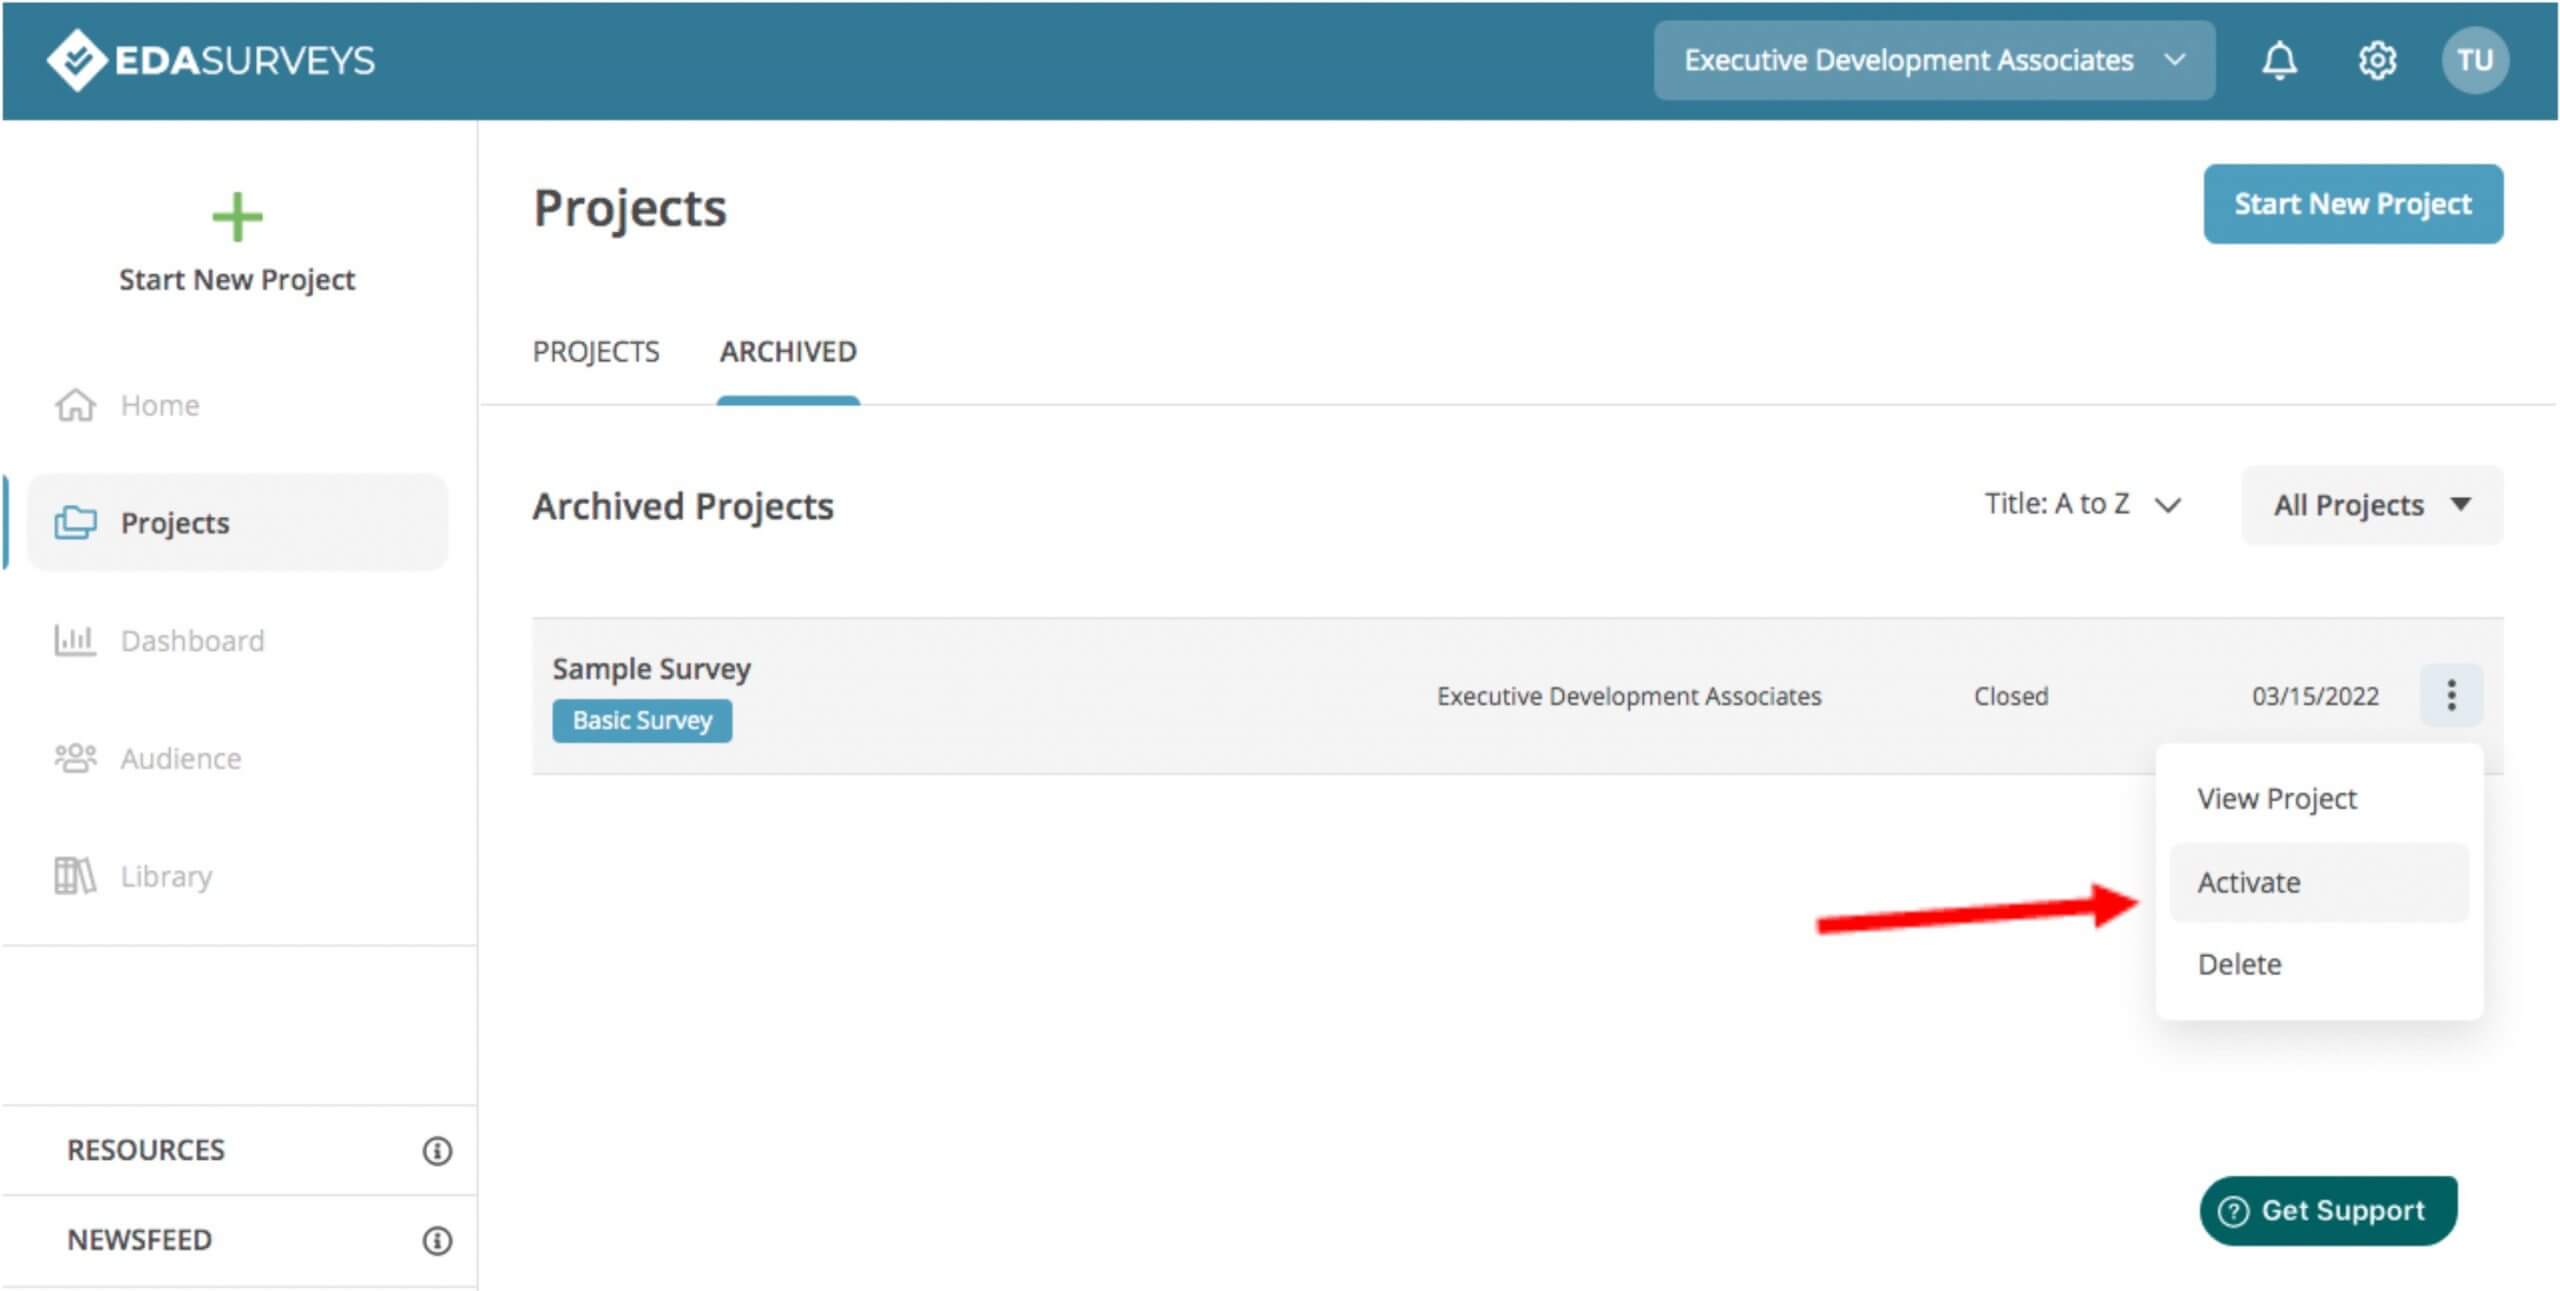The image size is (2560, 1291).
Task: Click Executive Development Associates in the survey row
Action: (1629, 696)
